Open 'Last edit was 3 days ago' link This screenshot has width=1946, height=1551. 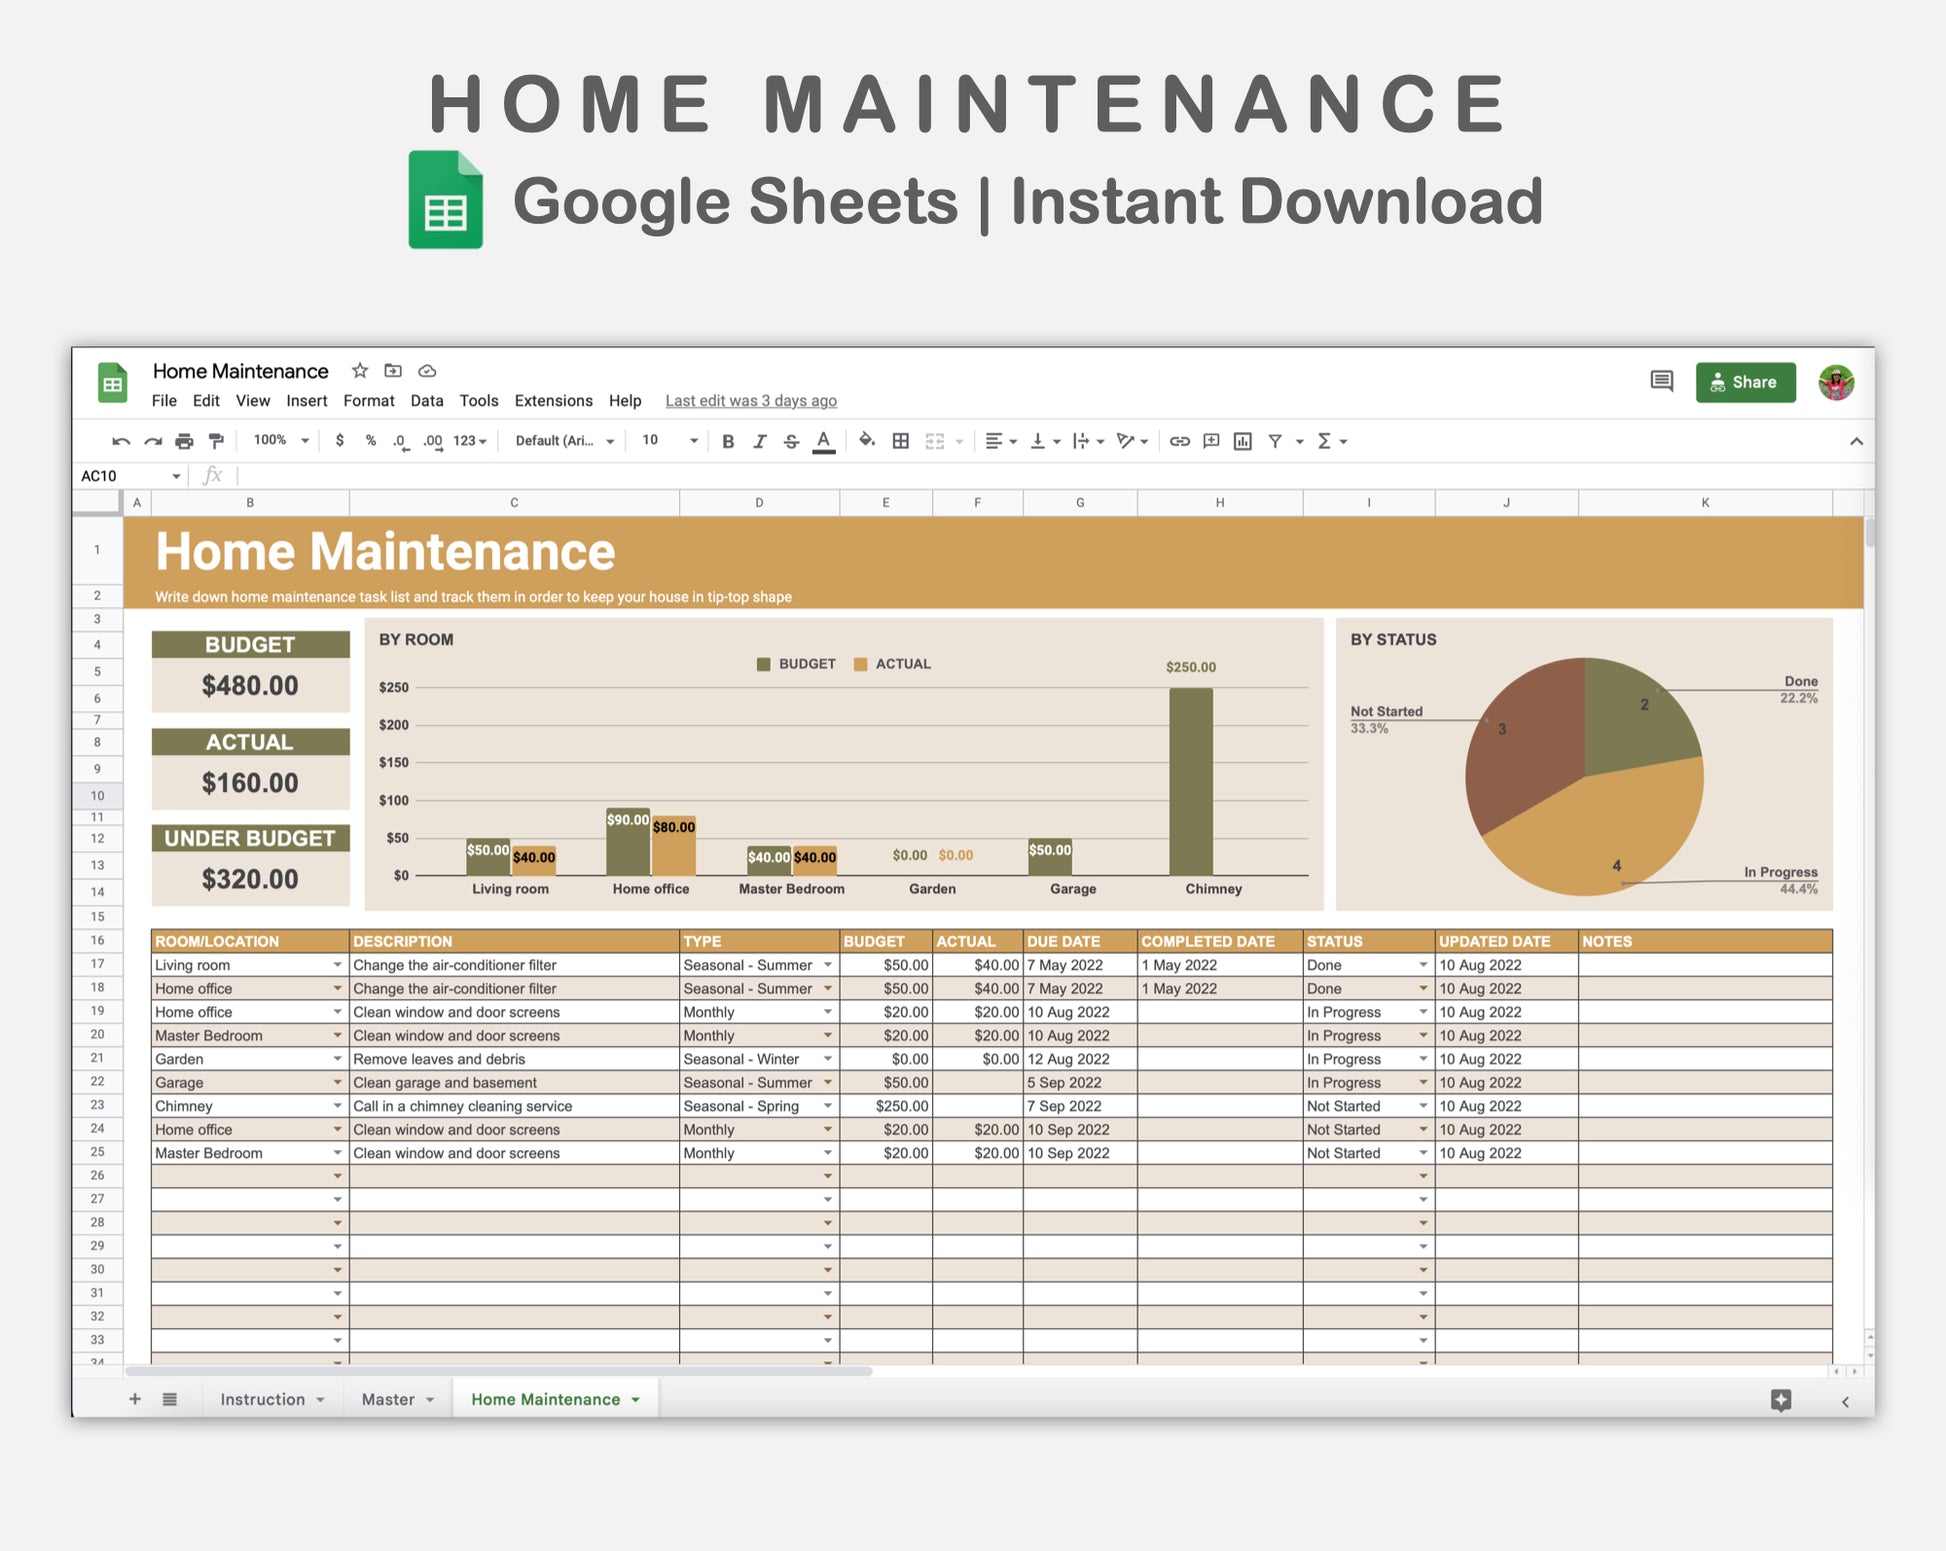(750, 401)
